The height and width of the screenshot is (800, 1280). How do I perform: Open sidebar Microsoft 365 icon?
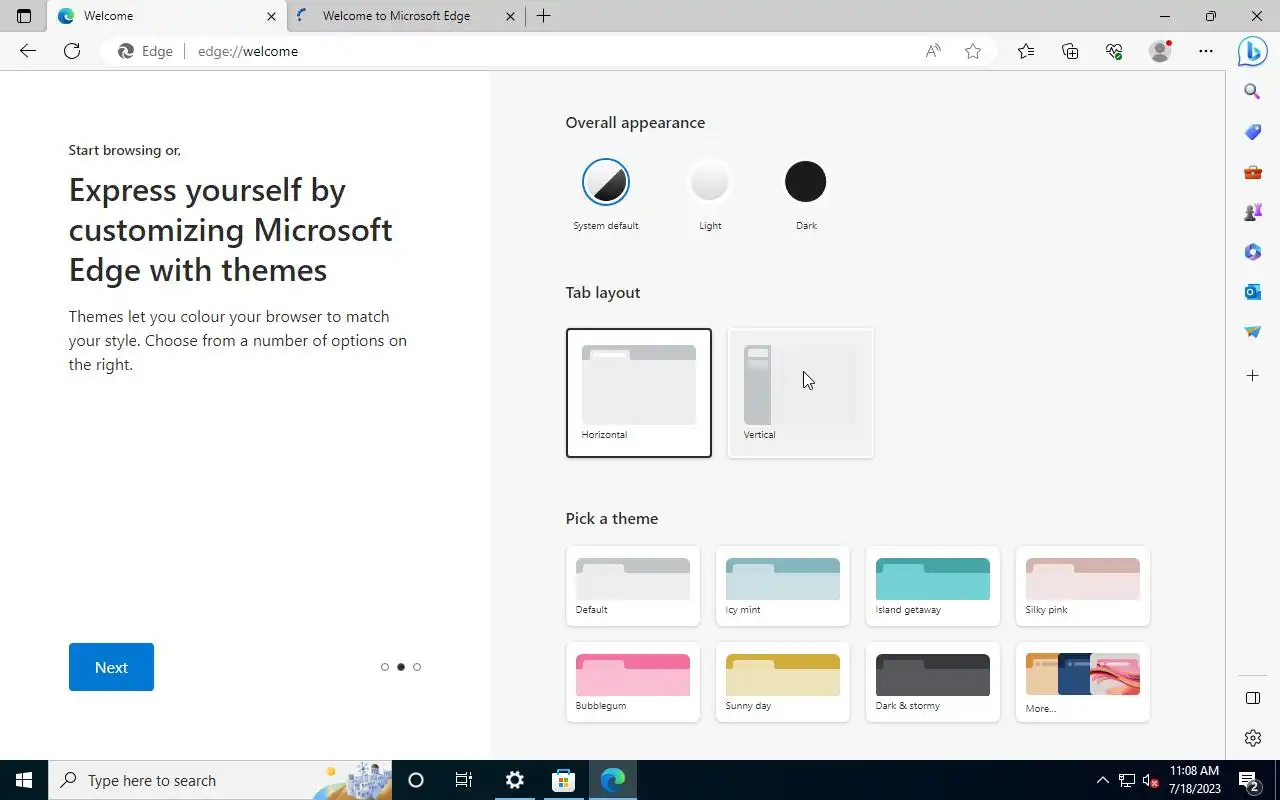[1252, 252]
